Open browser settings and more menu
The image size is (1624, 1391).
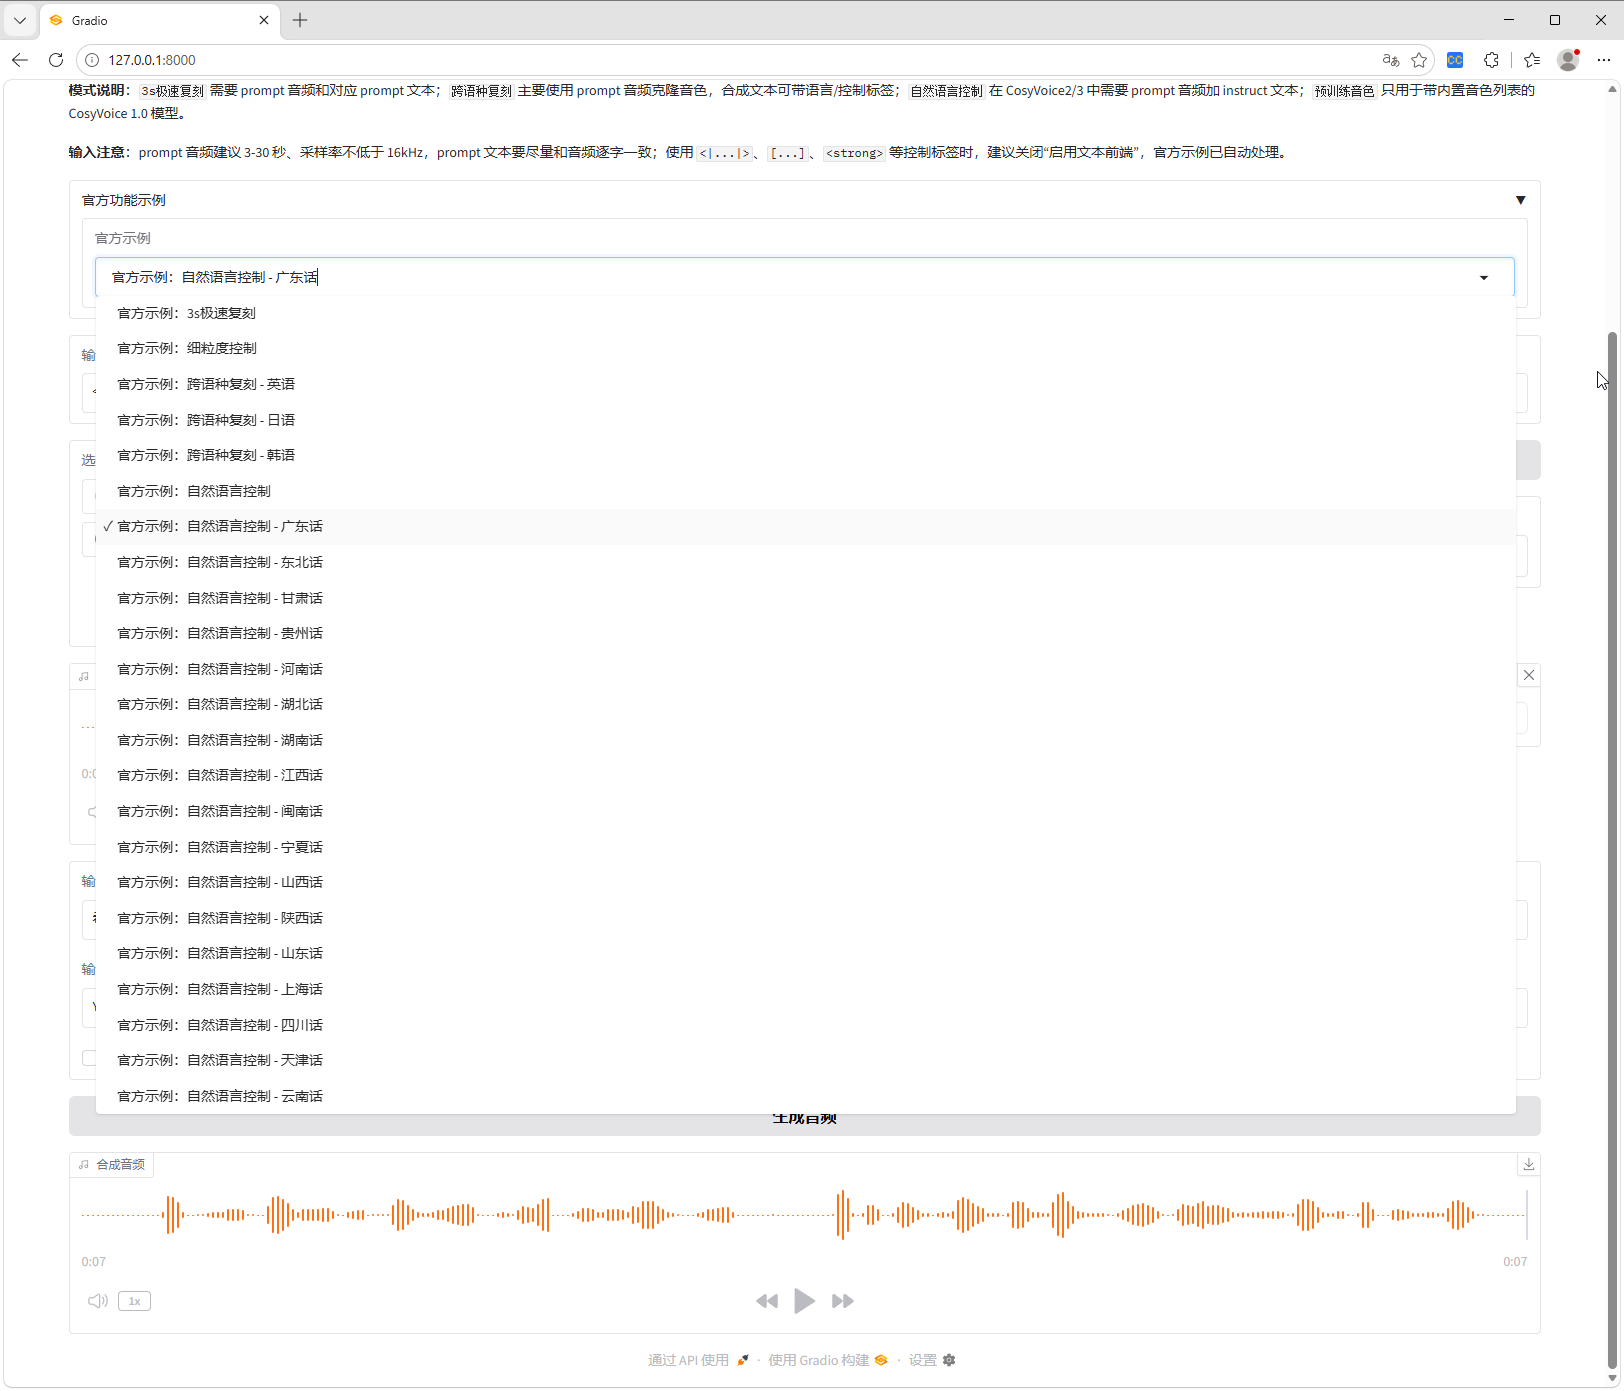tap(1604, 60)
